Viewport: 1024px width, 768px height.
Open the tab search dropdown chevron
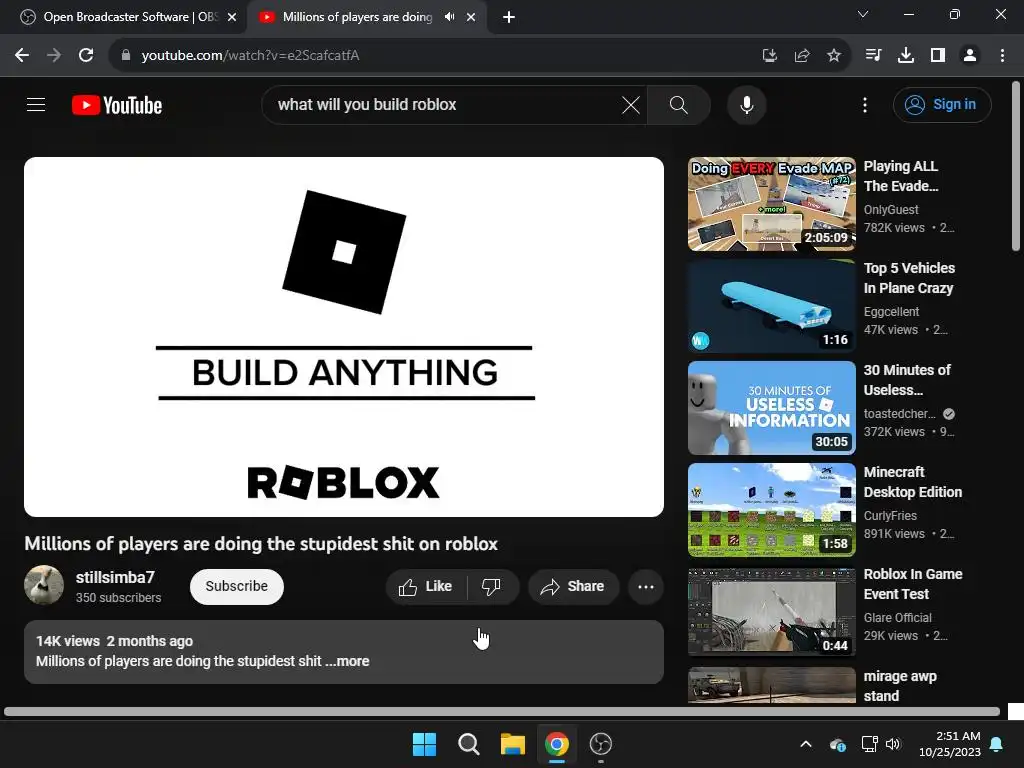pyautogui.click(x=863, y=14)
